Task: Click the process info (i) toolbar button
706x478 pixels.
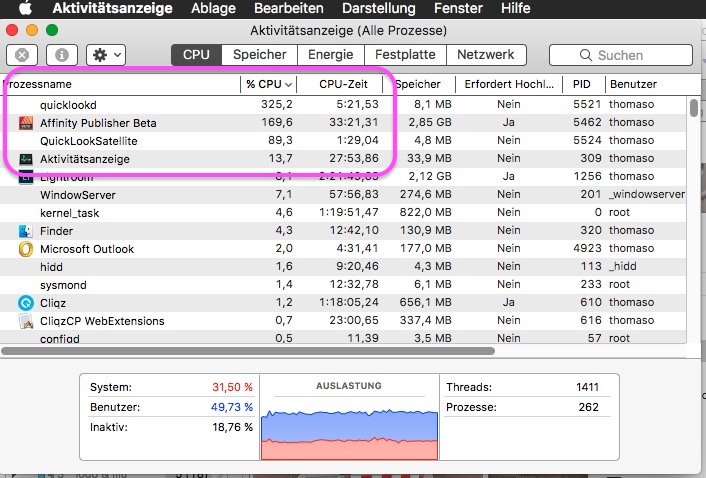Action: (x=62, y=55)
